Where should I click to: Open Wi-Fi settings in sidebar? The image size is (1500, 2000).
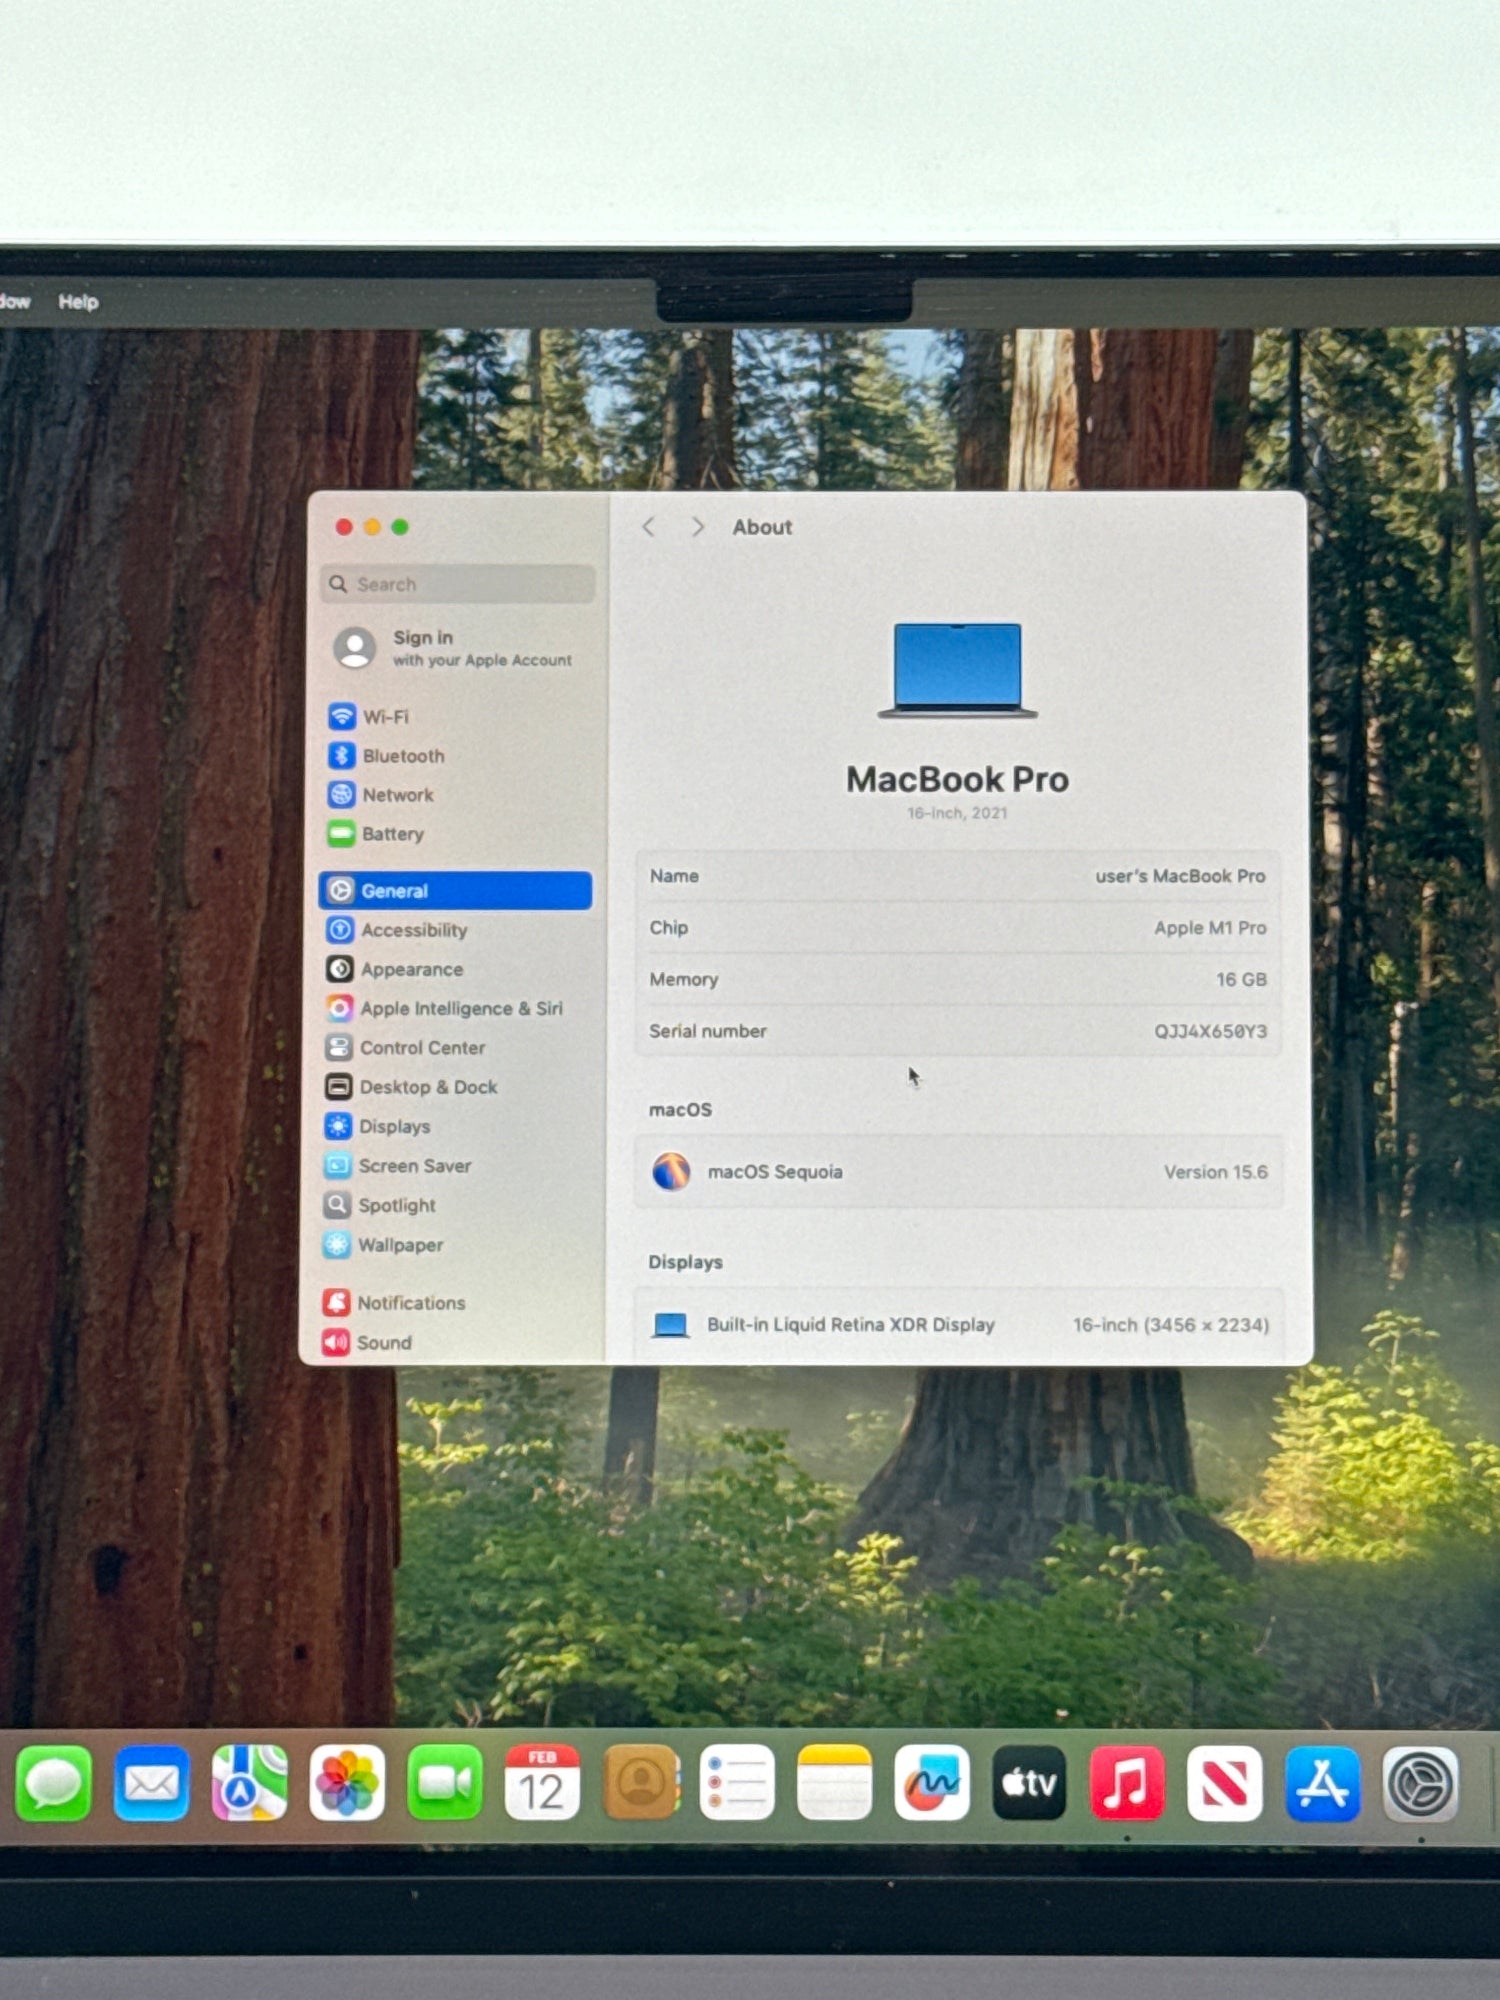[385, 717]
